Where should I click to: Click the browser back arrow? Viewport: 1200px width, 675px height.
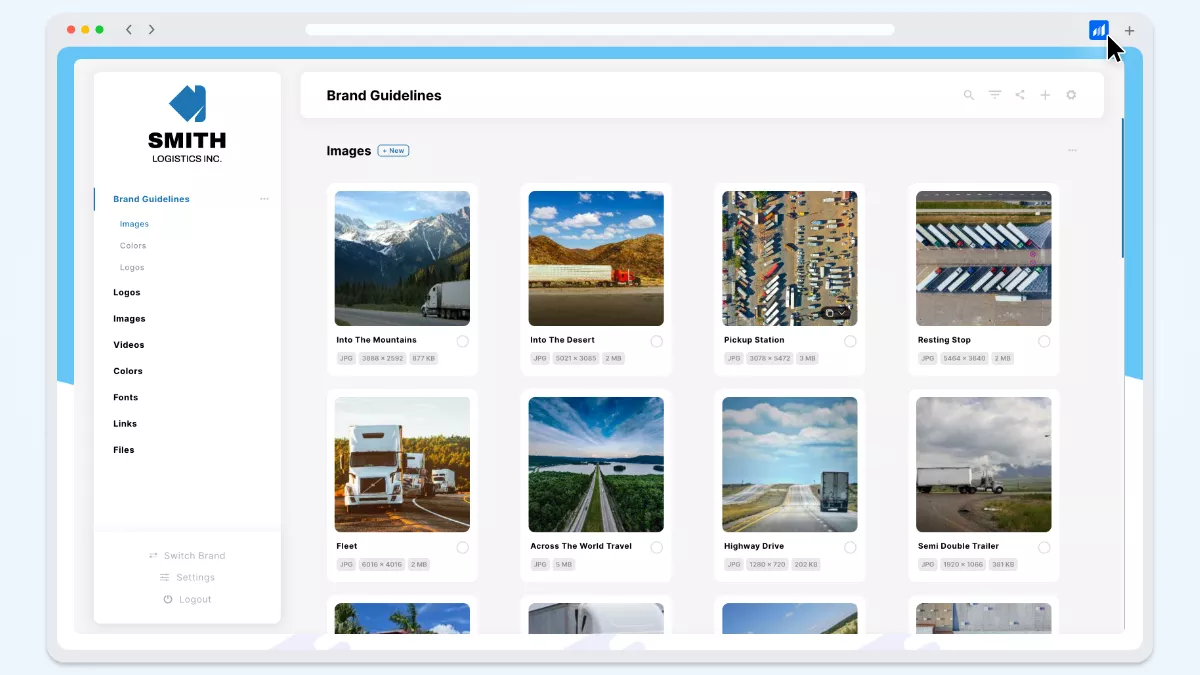click(x=129, y=30)
